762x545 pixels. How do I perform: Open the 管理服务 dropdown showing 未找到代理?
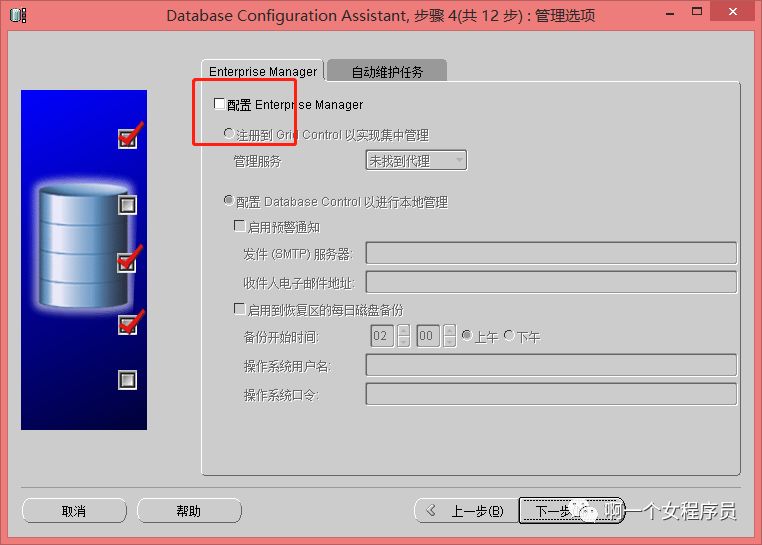(x=416, y=160)
